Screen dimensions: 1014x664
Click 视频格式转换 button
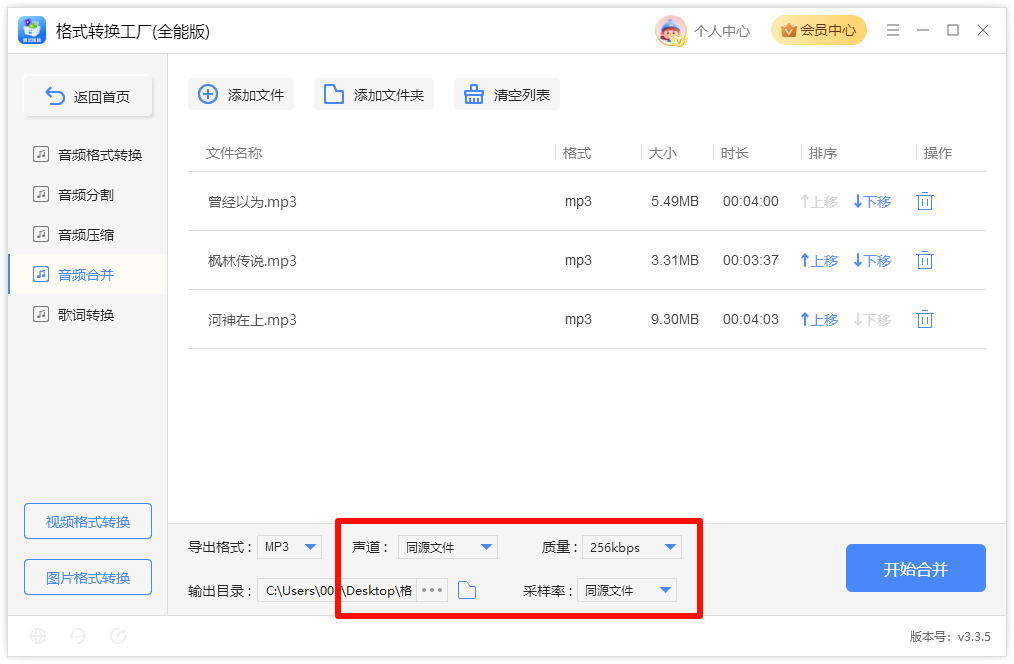(88, 521)
